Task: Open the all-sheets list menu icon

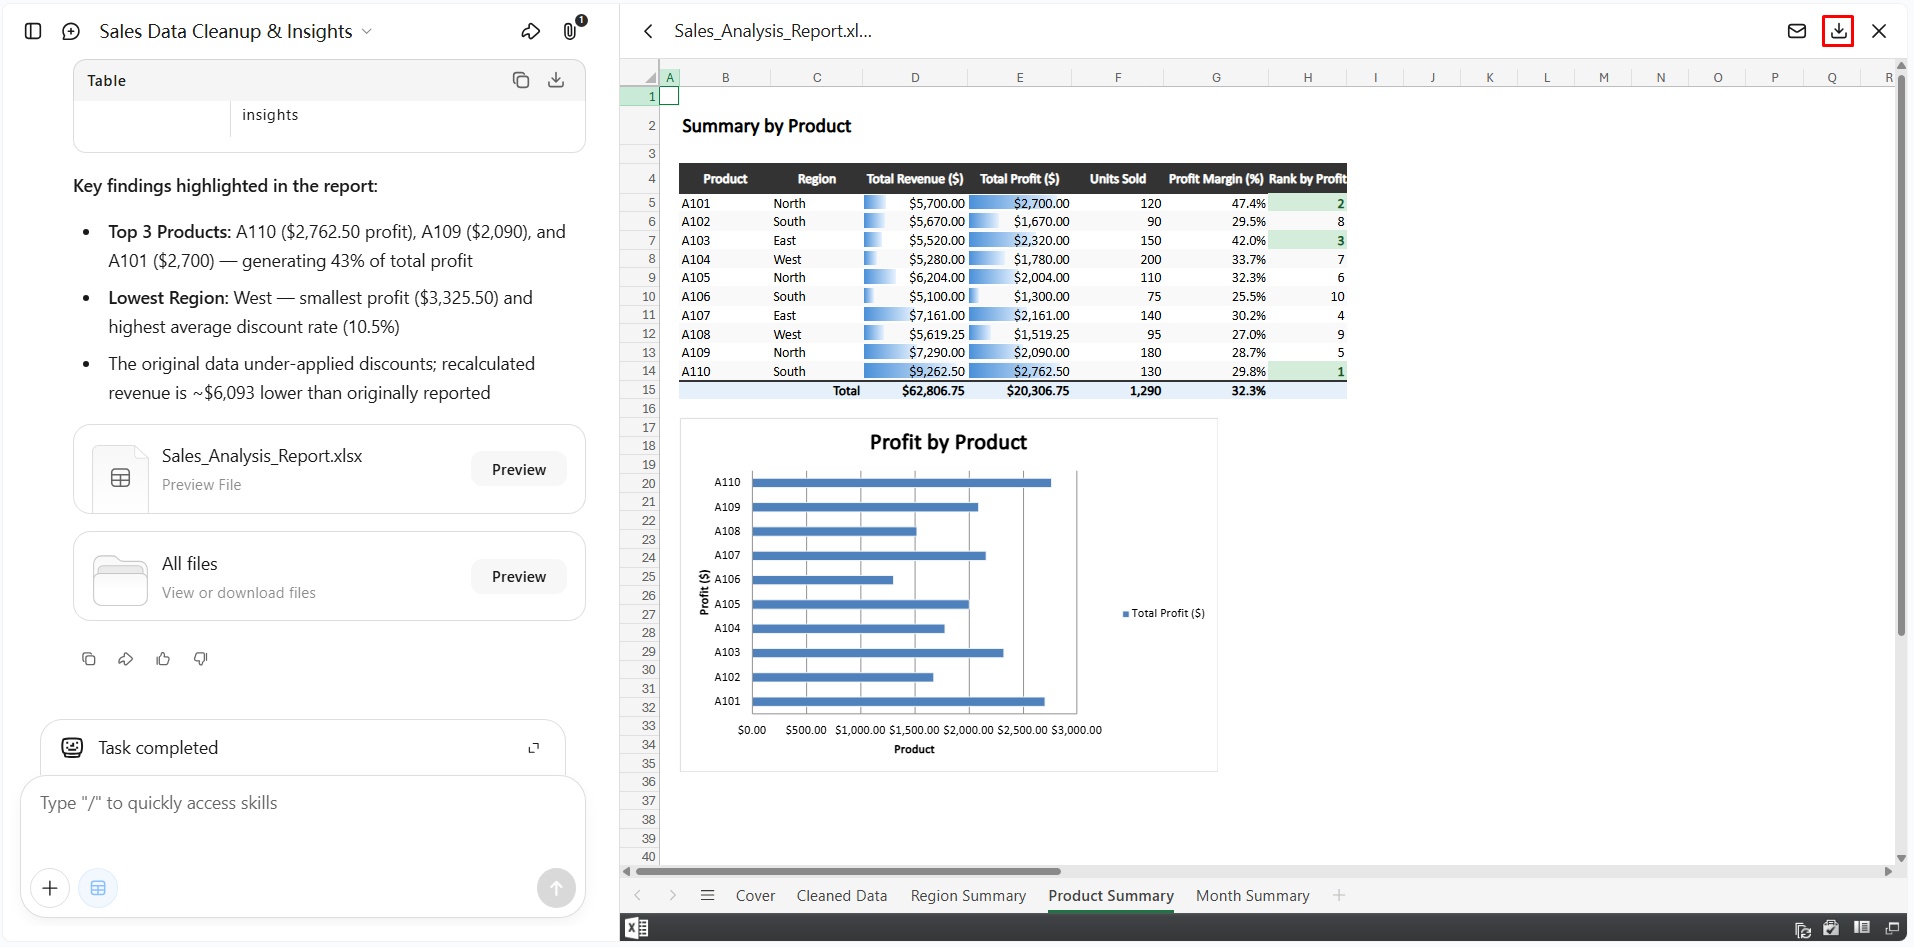Action: click(x=708, y=895)
